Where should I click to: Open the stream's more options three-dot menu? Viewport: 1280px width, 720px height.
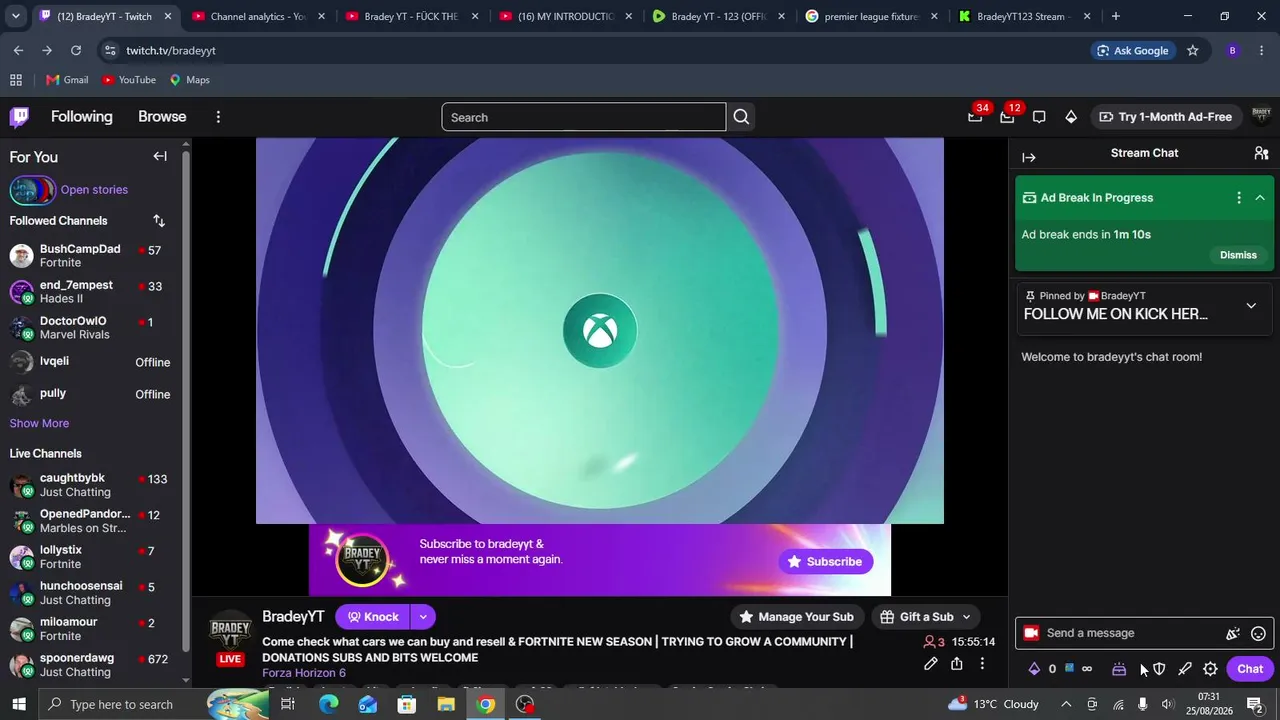pos(982,664)
